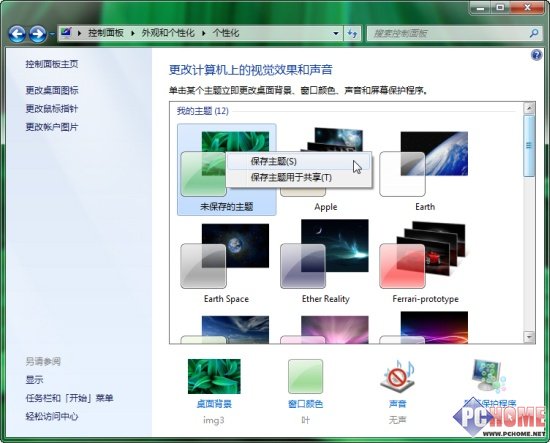Select the pink burst theme in bottom row

click(325, 329)
